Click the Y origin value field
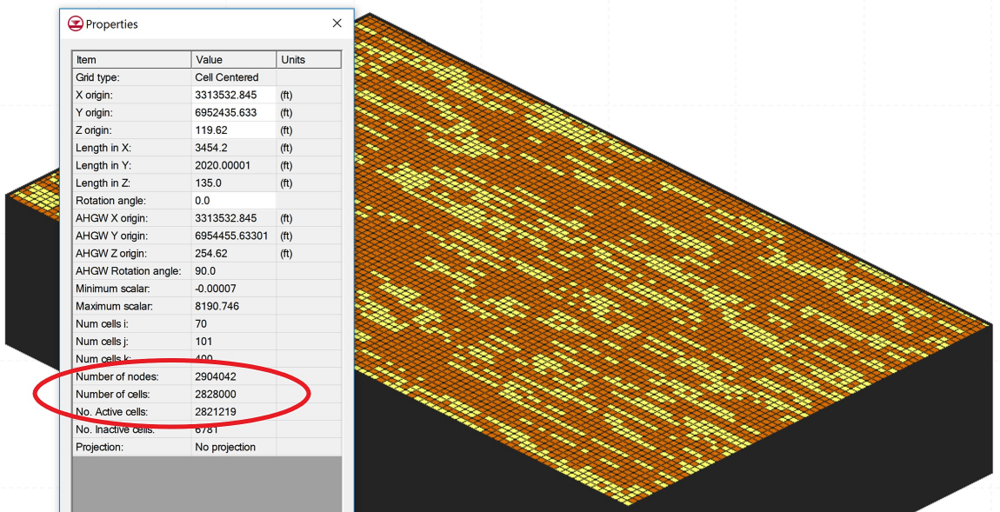This screenshot has height=512, width=1000. (233, 113)
